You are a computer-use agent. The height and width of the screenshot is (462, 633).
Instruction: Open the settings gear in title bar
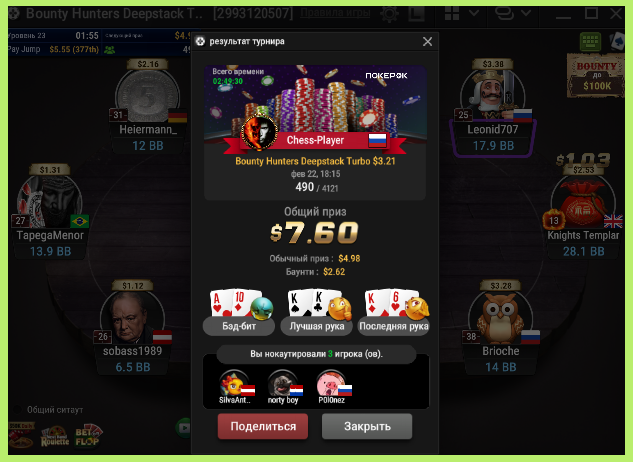coord(389,14)
